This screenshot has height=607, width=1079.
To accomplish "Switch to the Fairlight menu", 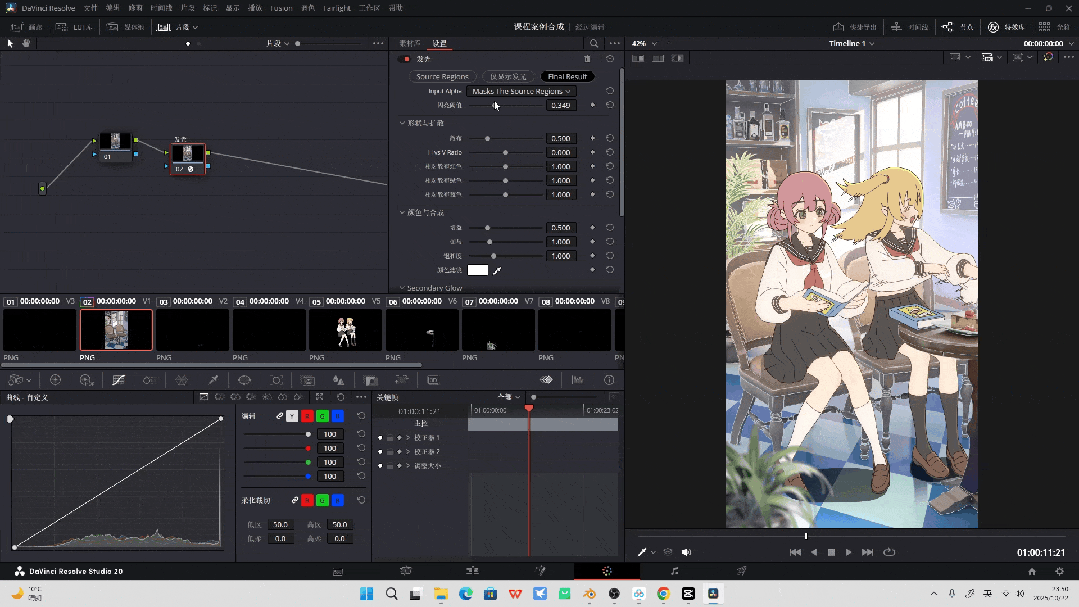I will (337, 7).
